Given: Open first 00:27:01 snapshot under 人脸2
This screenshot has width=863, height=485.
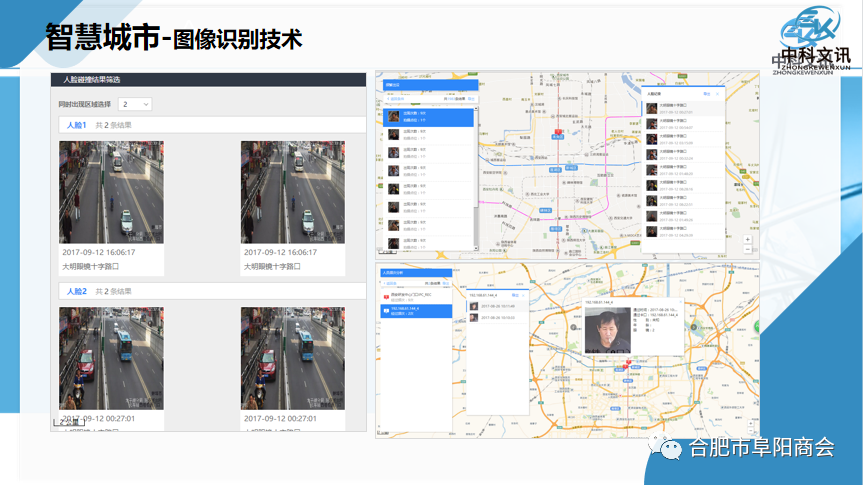Looking at the screenshot, I should (111, 358).
